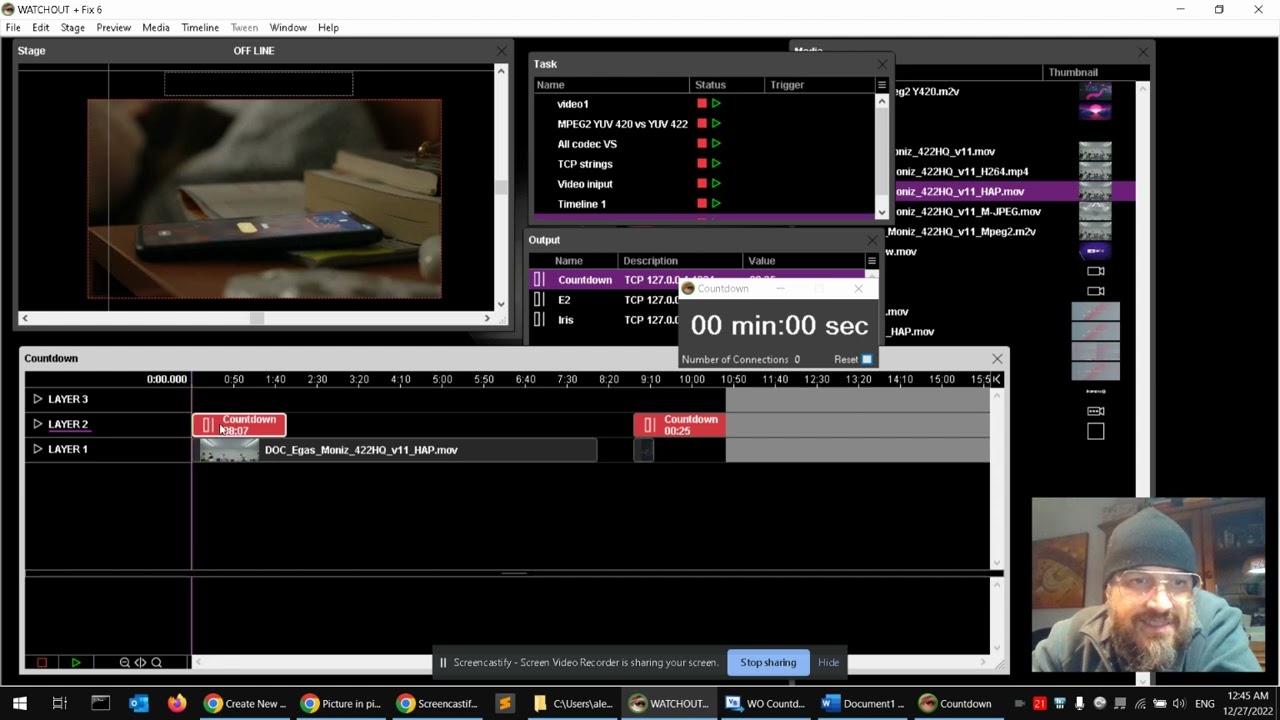Viewport: 1280px width, 720px height.
Task: Click the E2 output icon
Action: 539,300
